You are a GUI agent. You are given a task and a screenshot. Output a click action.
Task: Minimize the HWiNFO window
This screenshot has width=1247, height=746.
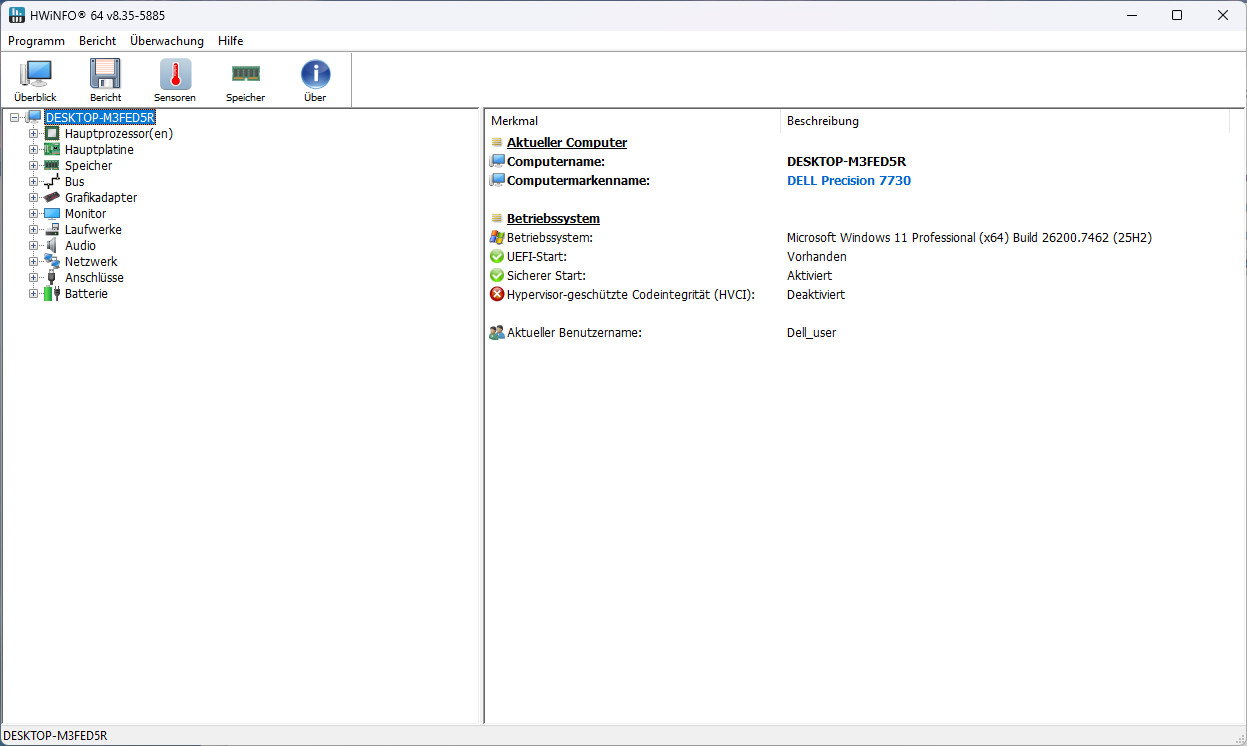pyautogui.click(x=1131, y=15)
